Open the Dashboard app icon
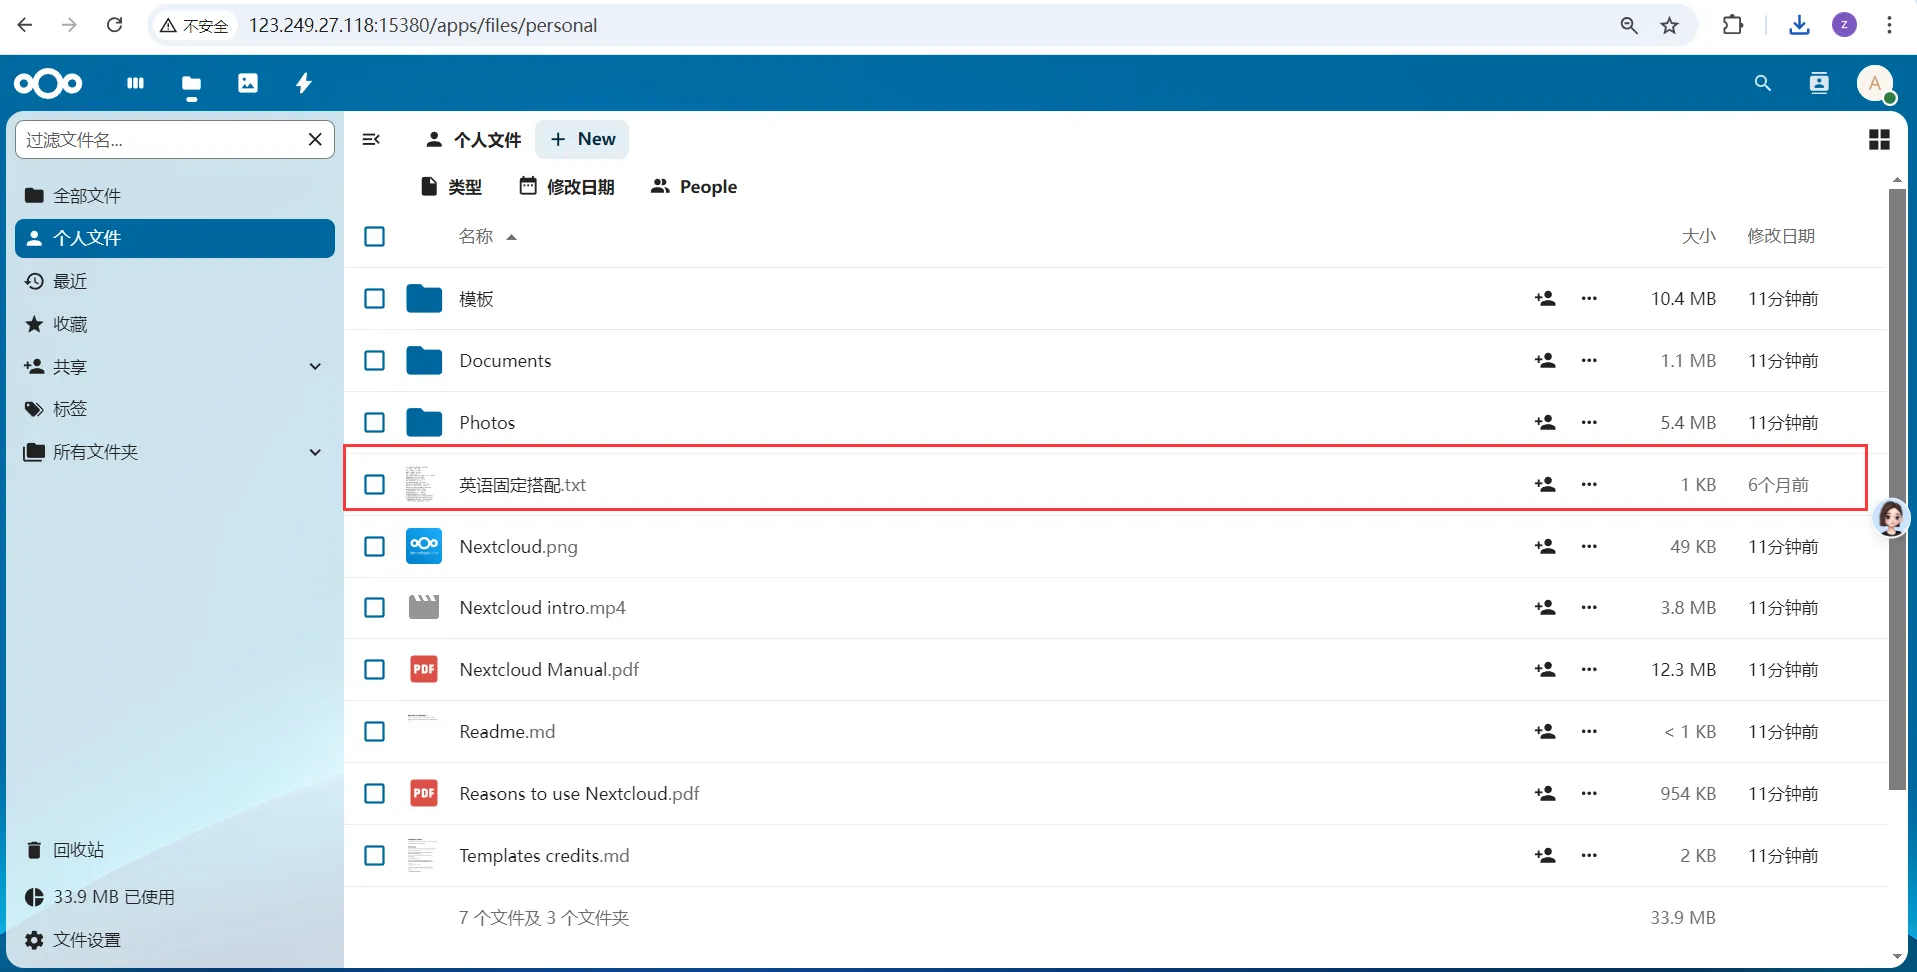 coord(136,83)
